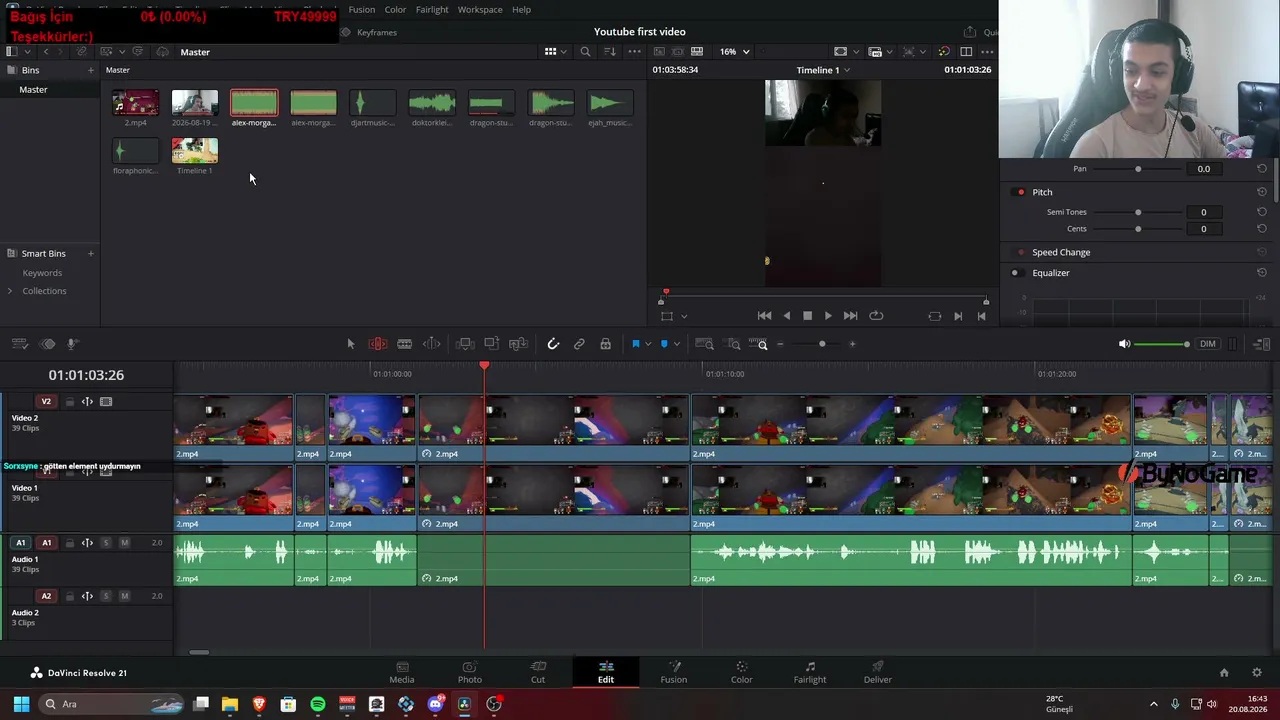Viewport: 1280px width, 720px height.
Task: Toggle Linked Selection chain
Action: [x=579, y=344]
